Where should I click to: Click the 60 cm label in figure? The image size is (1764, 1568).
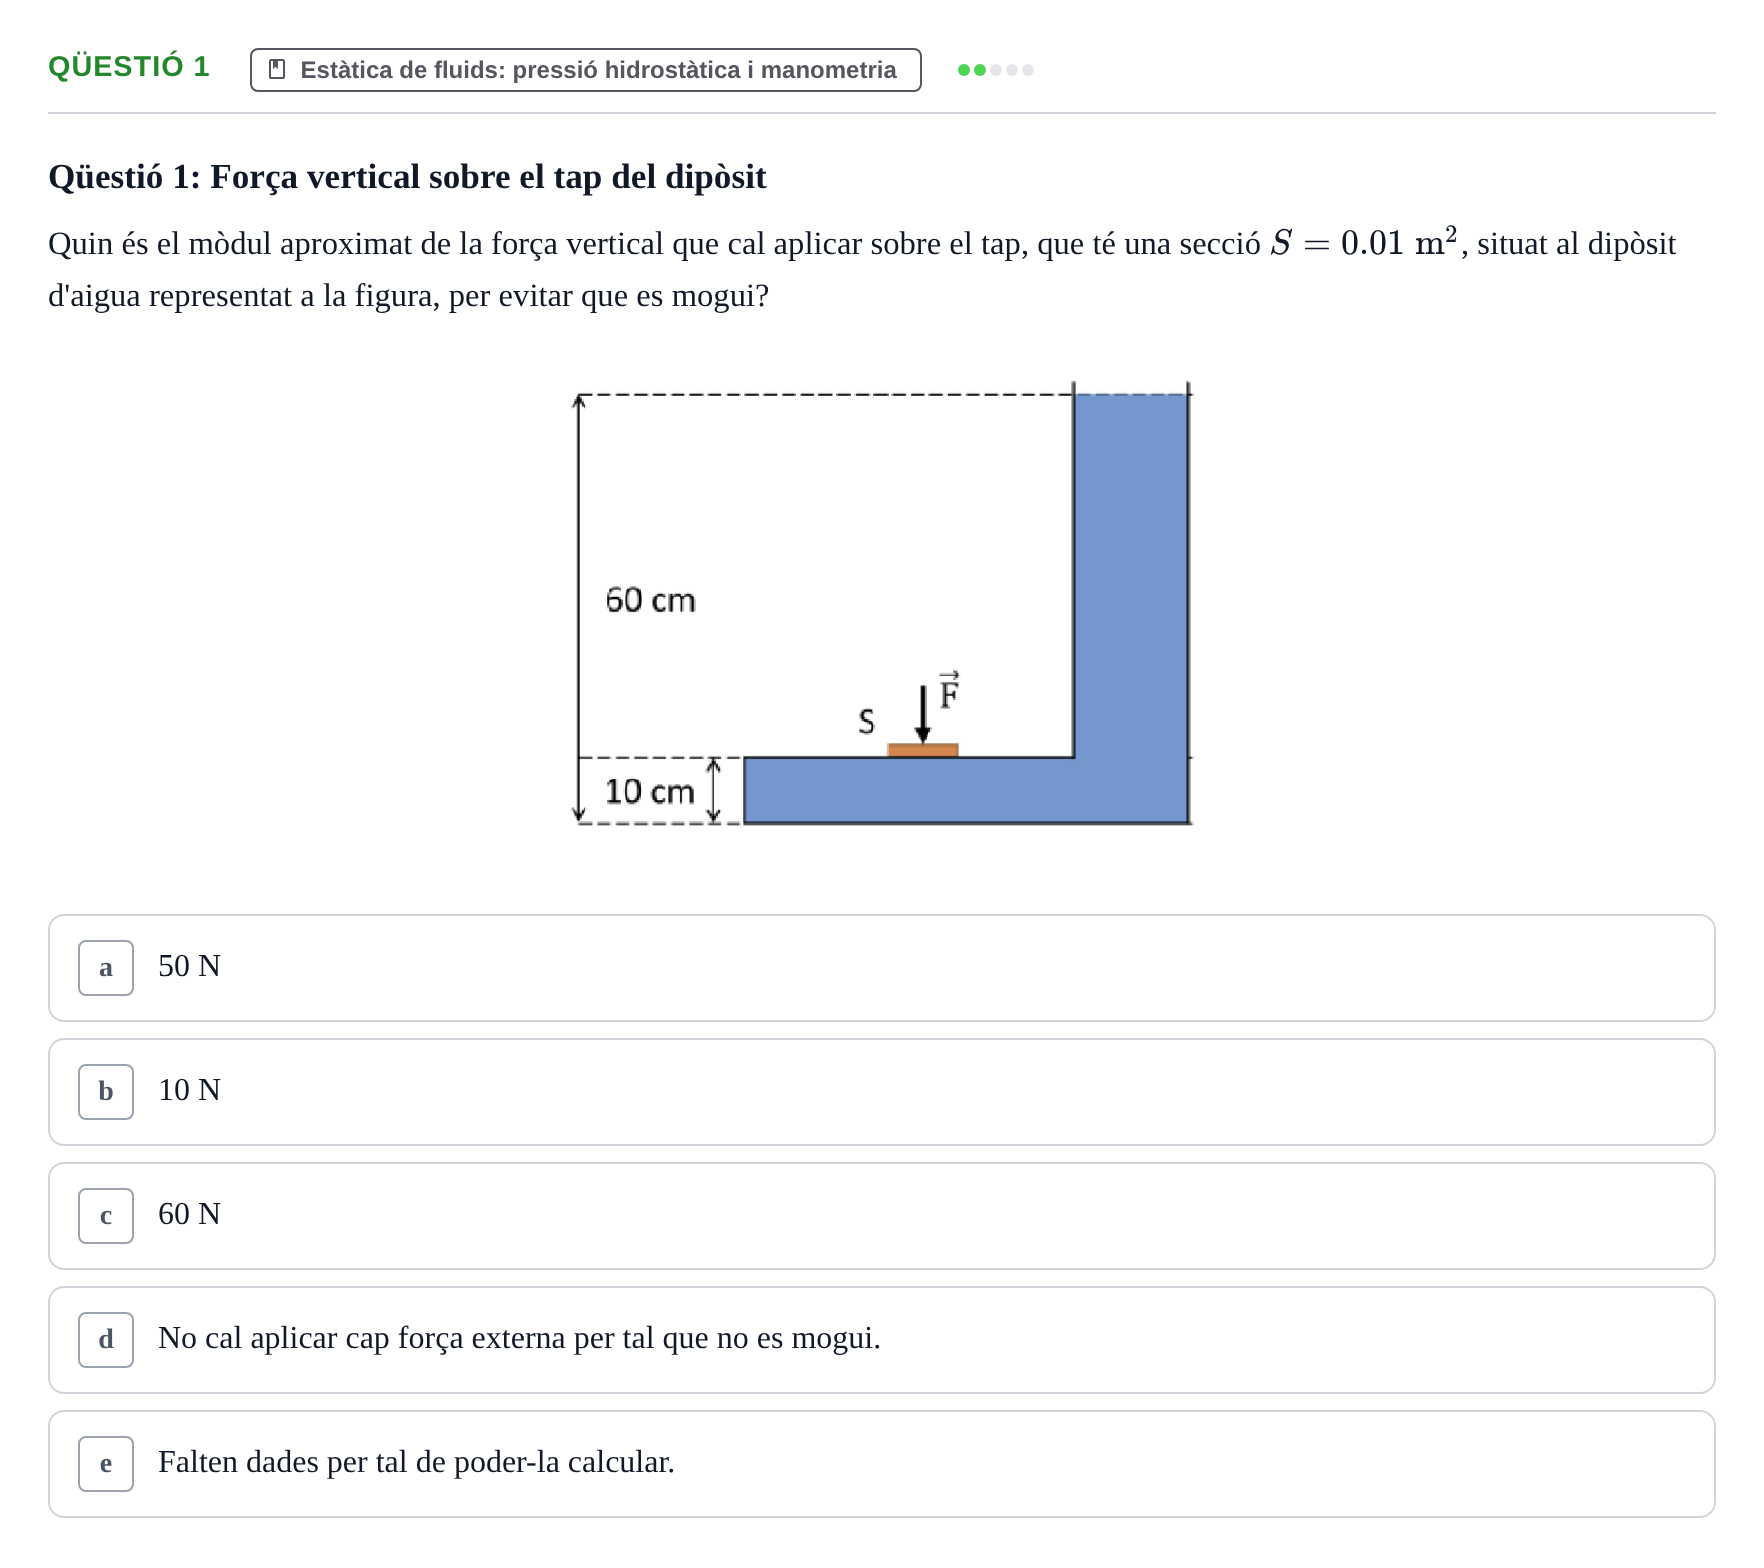(650, 600)
